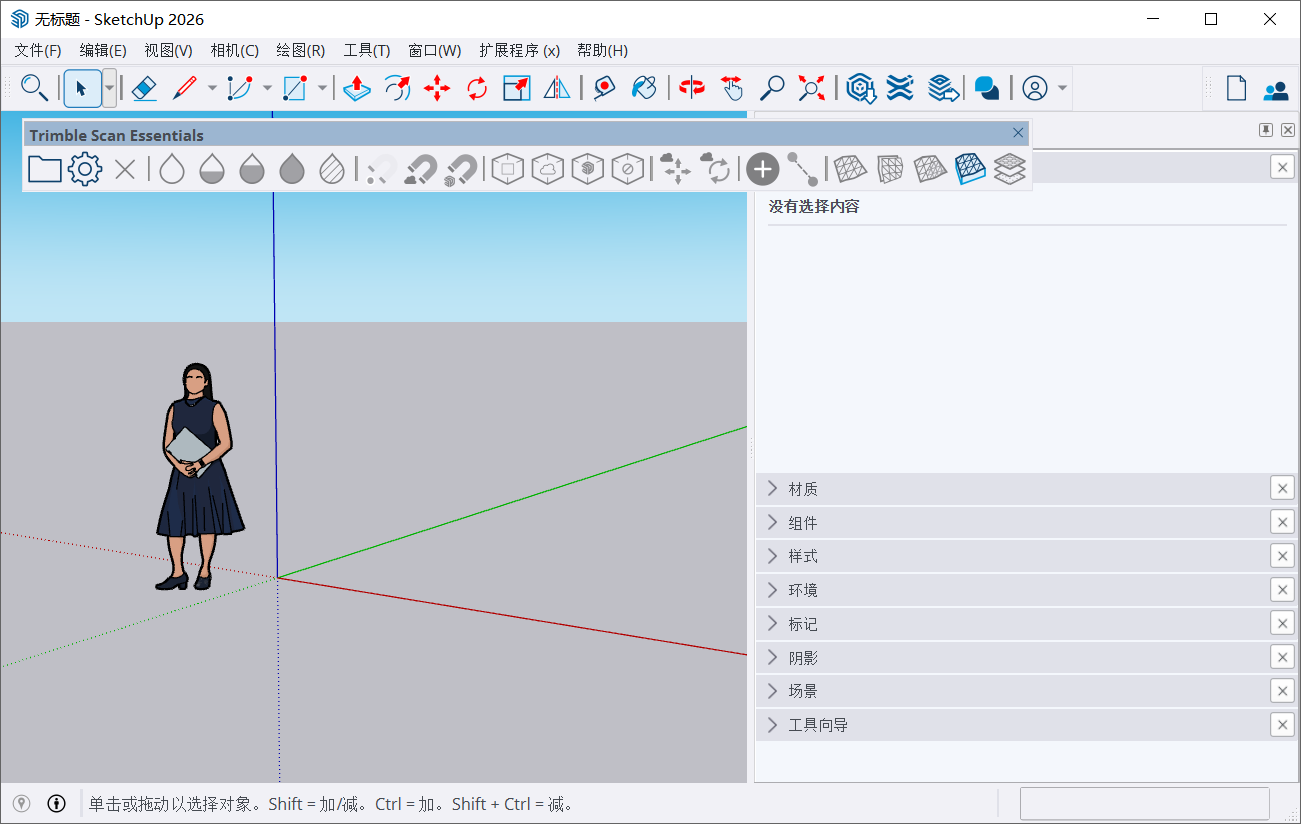Open 3D Warehouse from the toolbar
Screen dimensions: 1301x824
click(x=861, y=88)
